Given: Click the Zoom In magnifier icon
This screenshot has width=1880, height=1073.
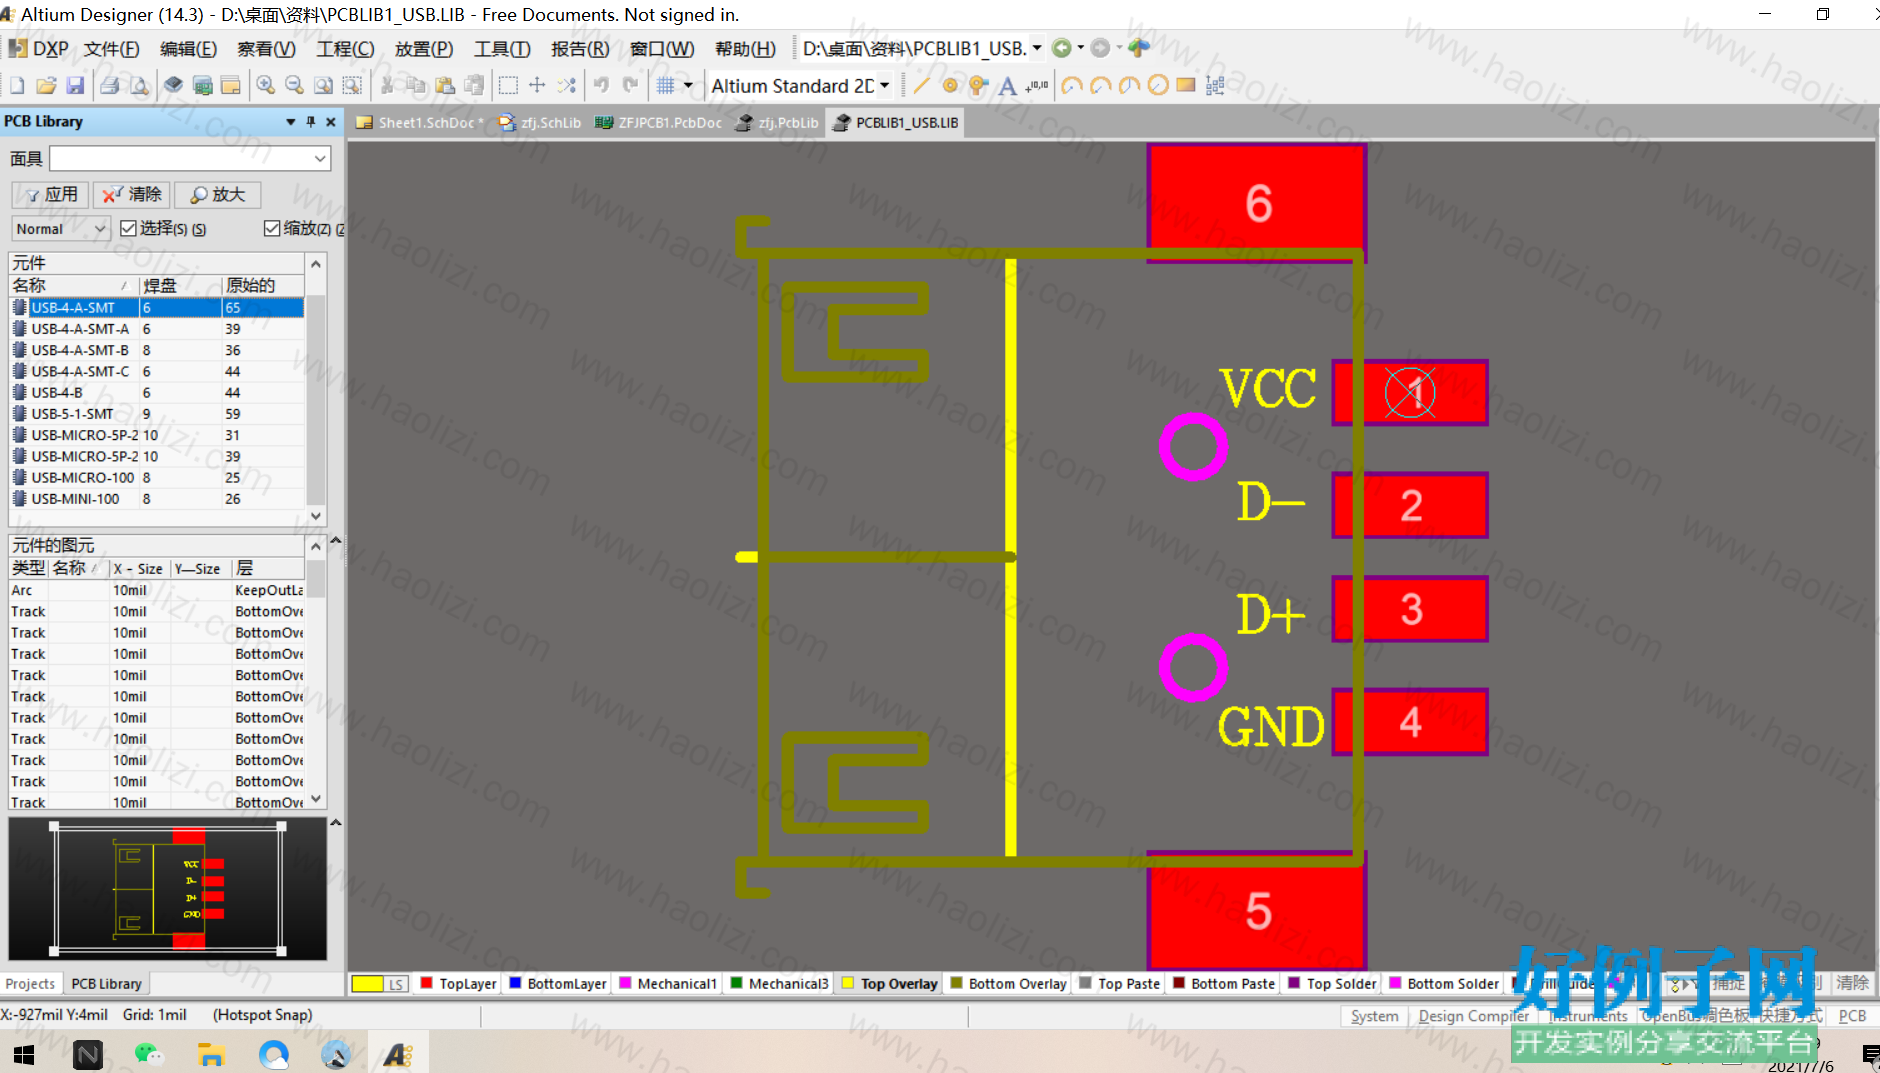Looking at the screenshot, I should click(x=265, y=86).
